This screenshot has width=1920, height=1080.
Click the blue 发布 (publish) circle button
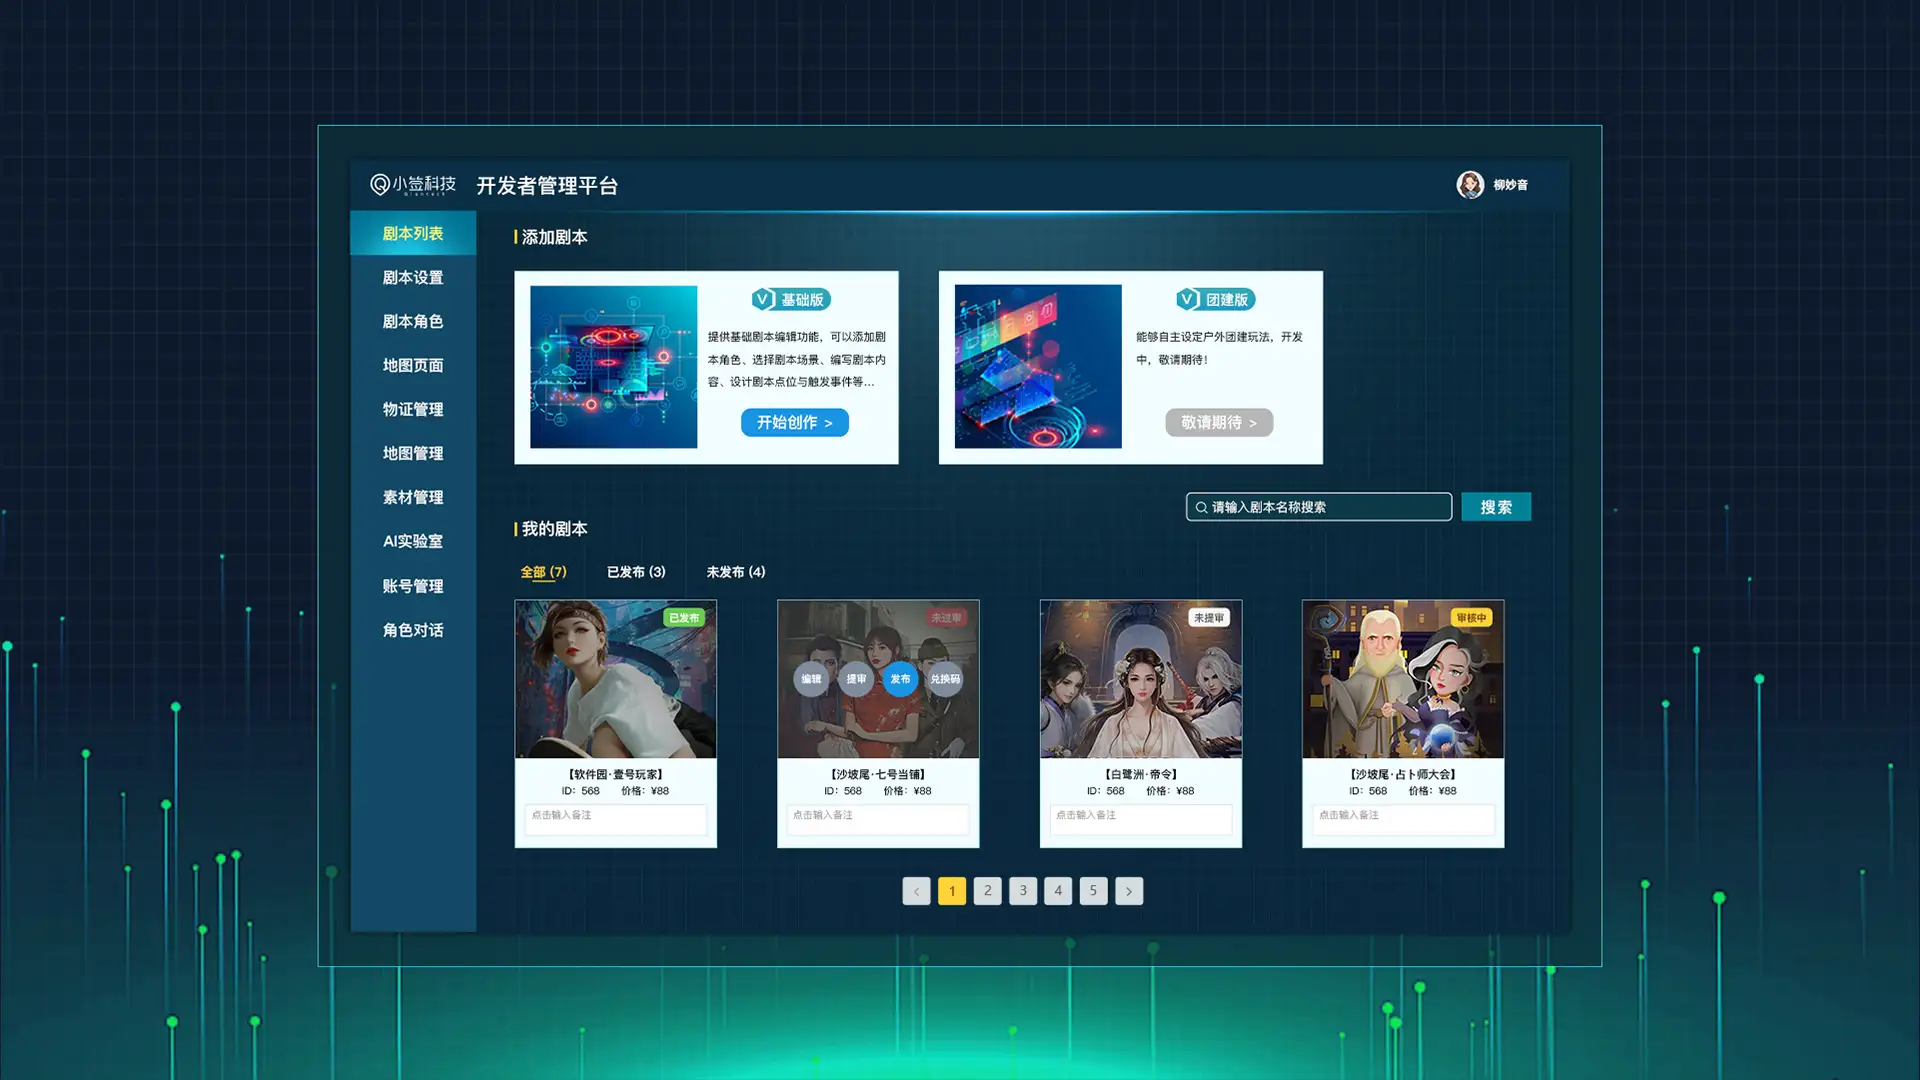900,679
